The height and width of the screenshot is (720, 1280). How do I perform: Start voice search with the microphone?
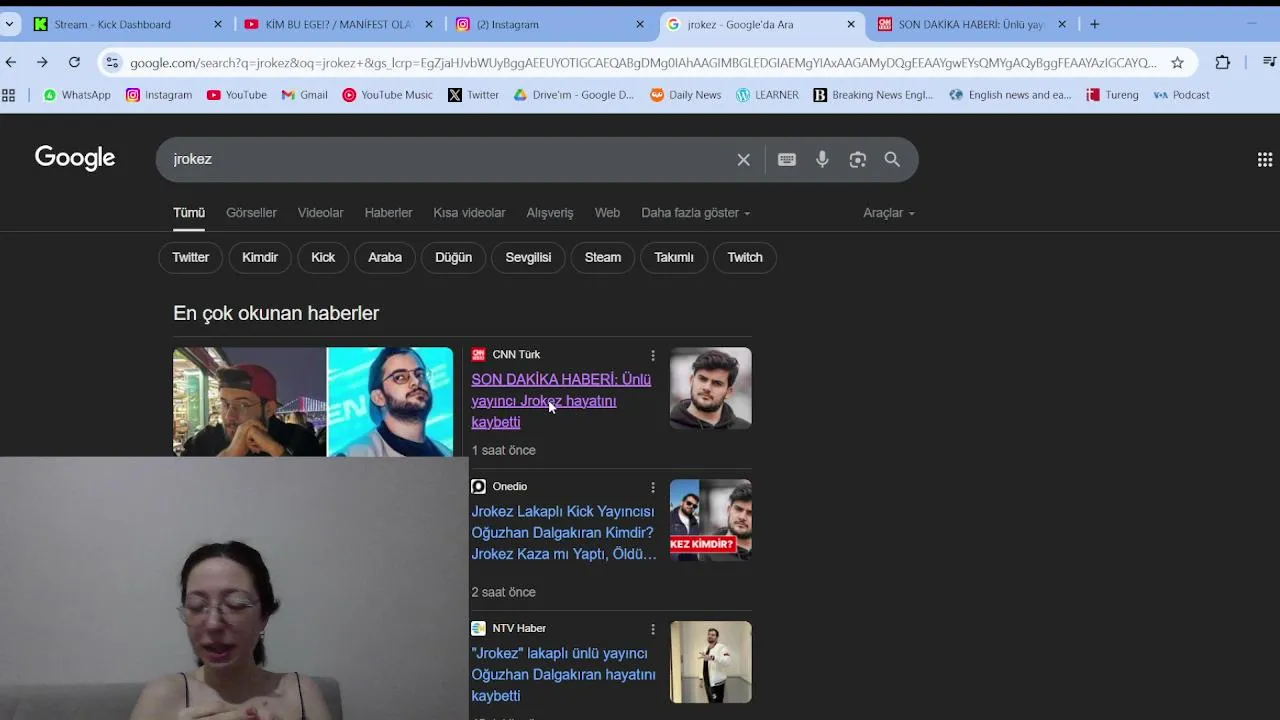tap(822, 159)
